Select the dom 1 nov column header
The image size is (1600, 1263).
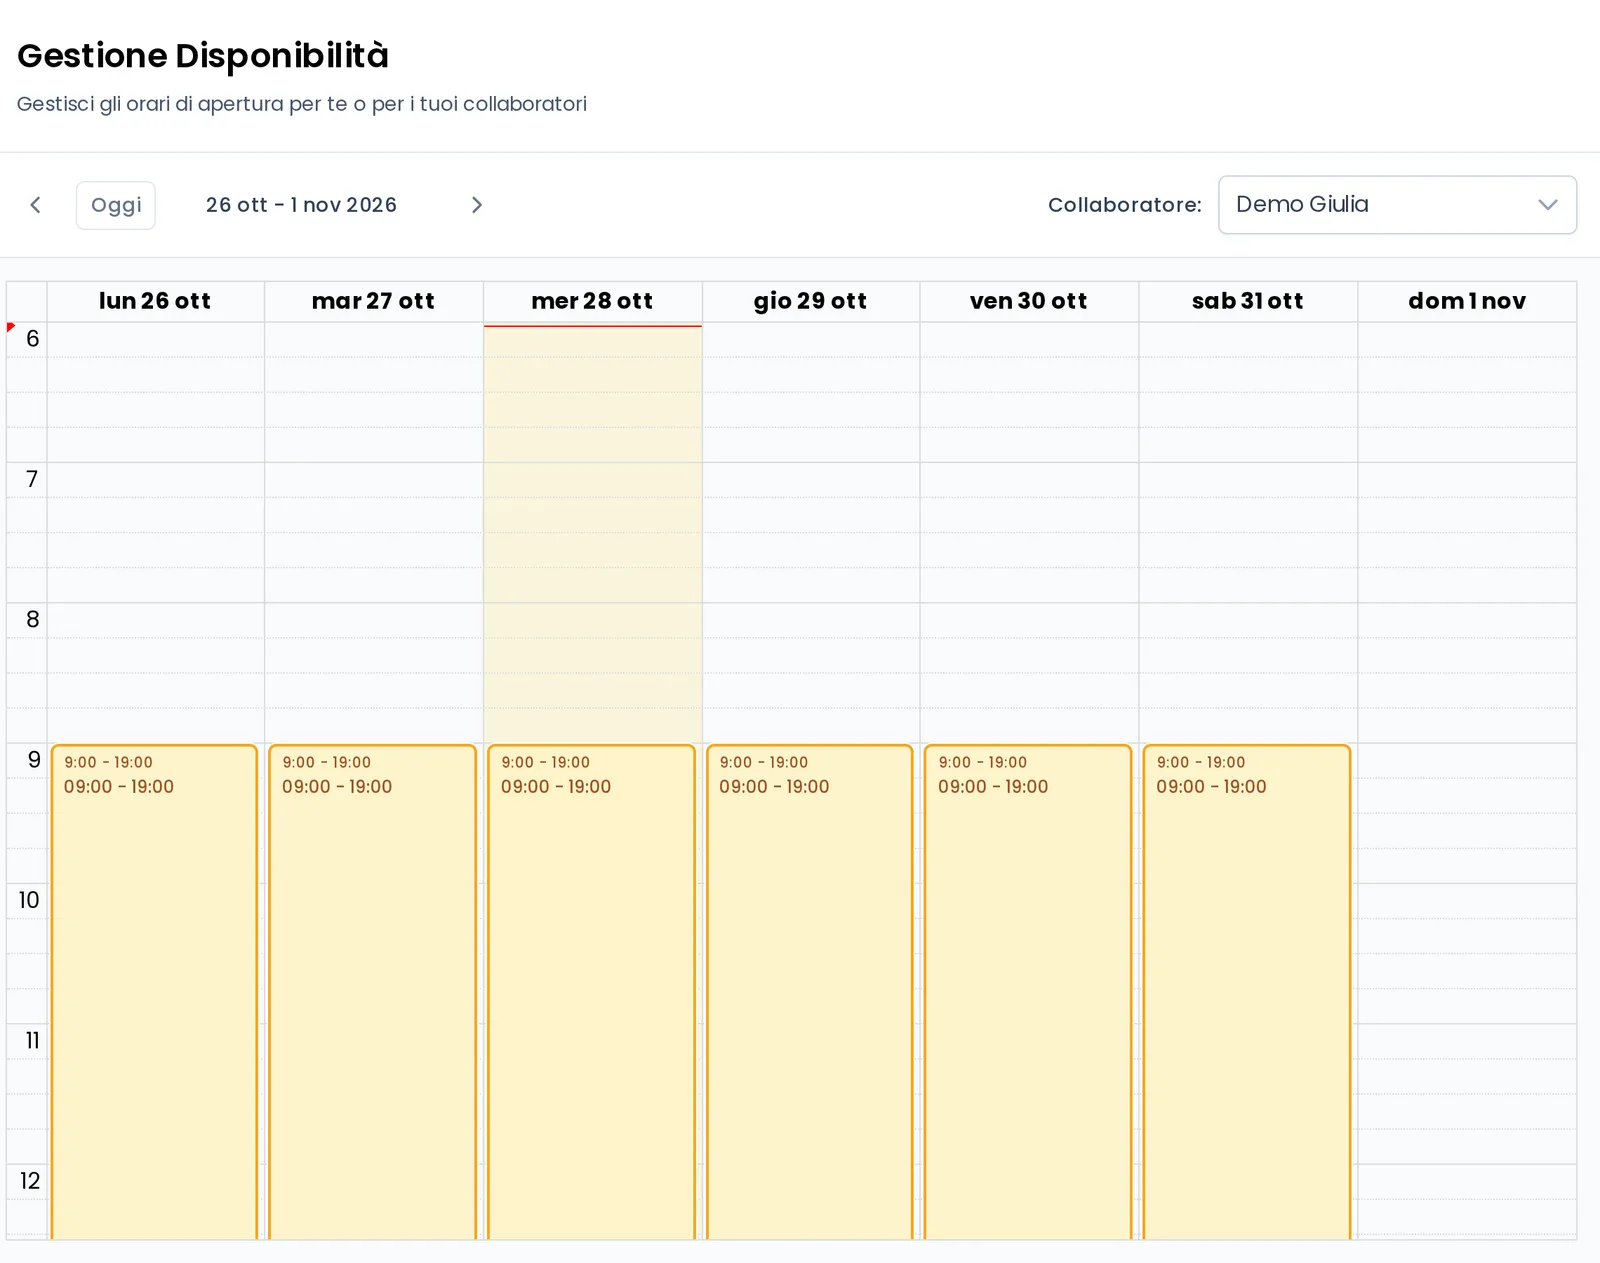(x=1467, y=301)
